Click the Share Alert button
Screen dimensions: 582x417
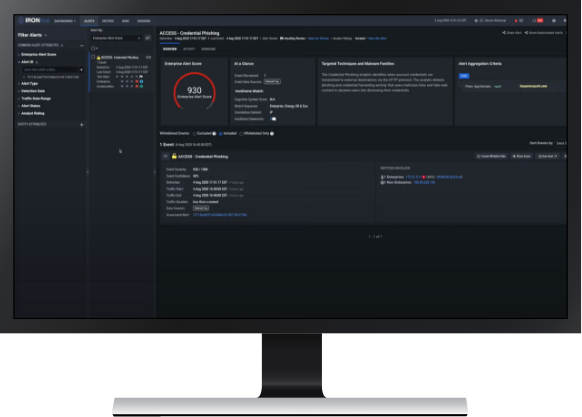pyautogui.click(x=512, y=33)
